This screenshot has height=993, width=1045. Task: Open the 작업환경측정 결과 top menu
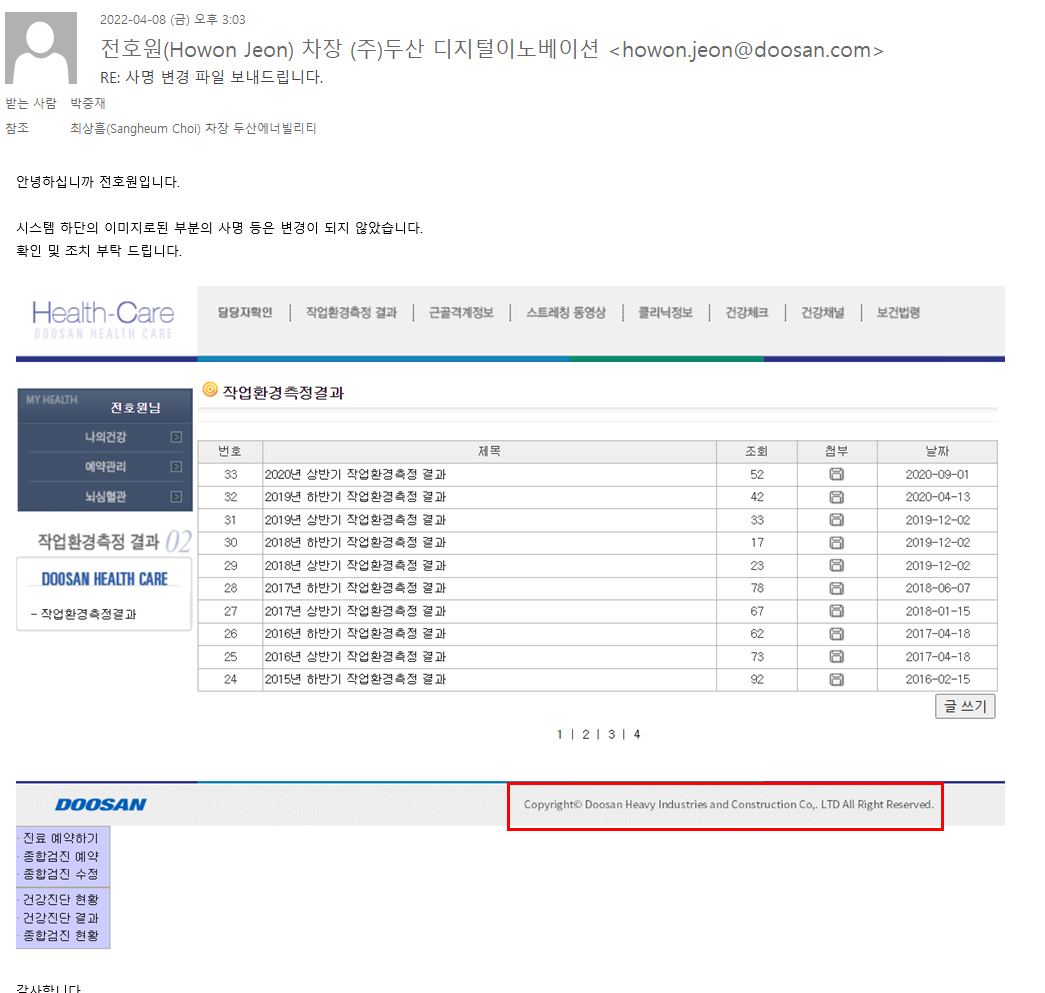(x=351, y=313)
